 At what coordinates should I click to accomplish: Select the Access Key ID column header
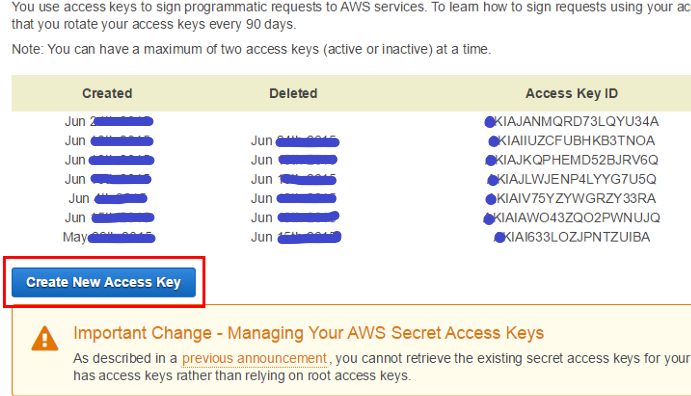coord(572,93)
